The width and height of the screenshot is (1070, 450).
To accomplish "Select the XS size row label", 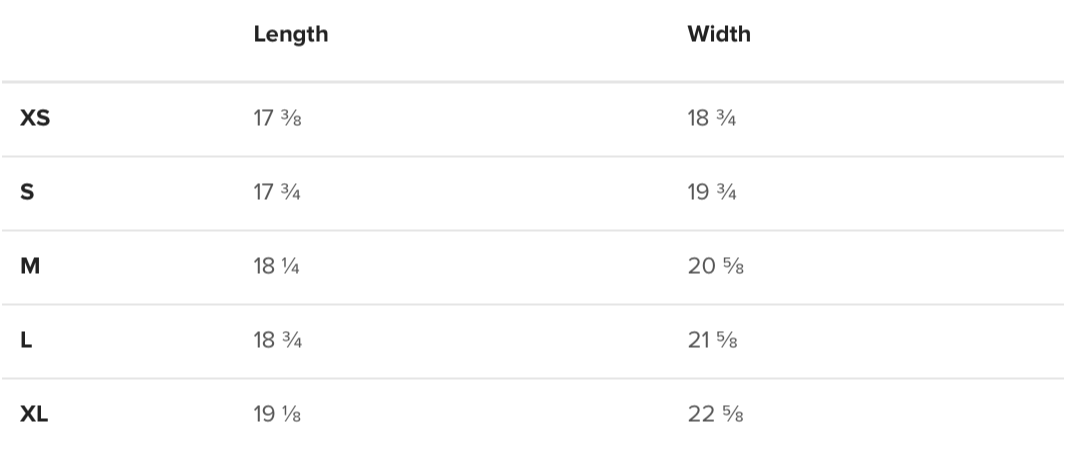I will 35,119.
